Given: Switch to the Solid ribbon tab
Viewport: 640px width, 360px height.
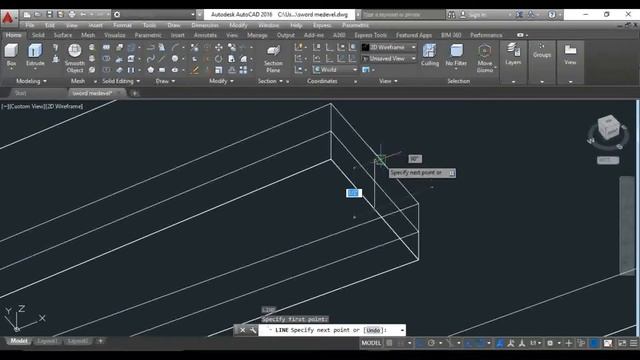Looking at the screenshot, I should (38, 35).
